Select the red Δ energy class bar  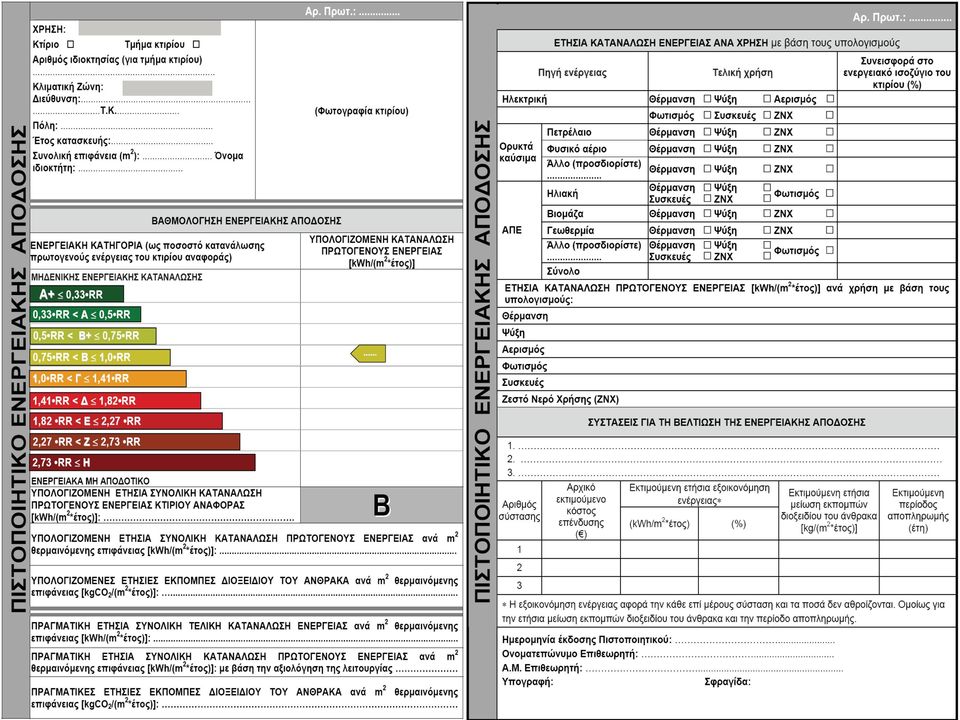tap(116, 400)
